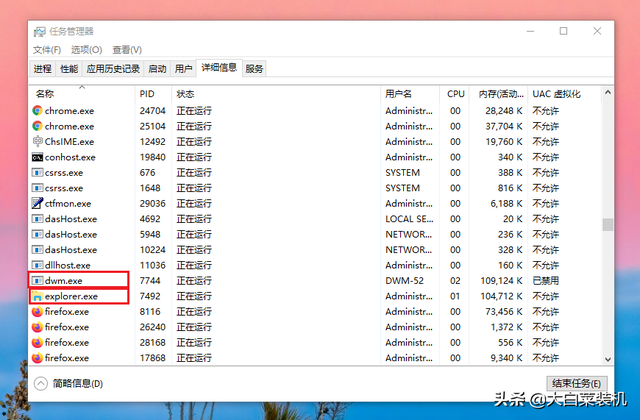Screen dimensions: 640x420
Task: Click the explorer.exe folder icon
Action: tap(37, 296)
